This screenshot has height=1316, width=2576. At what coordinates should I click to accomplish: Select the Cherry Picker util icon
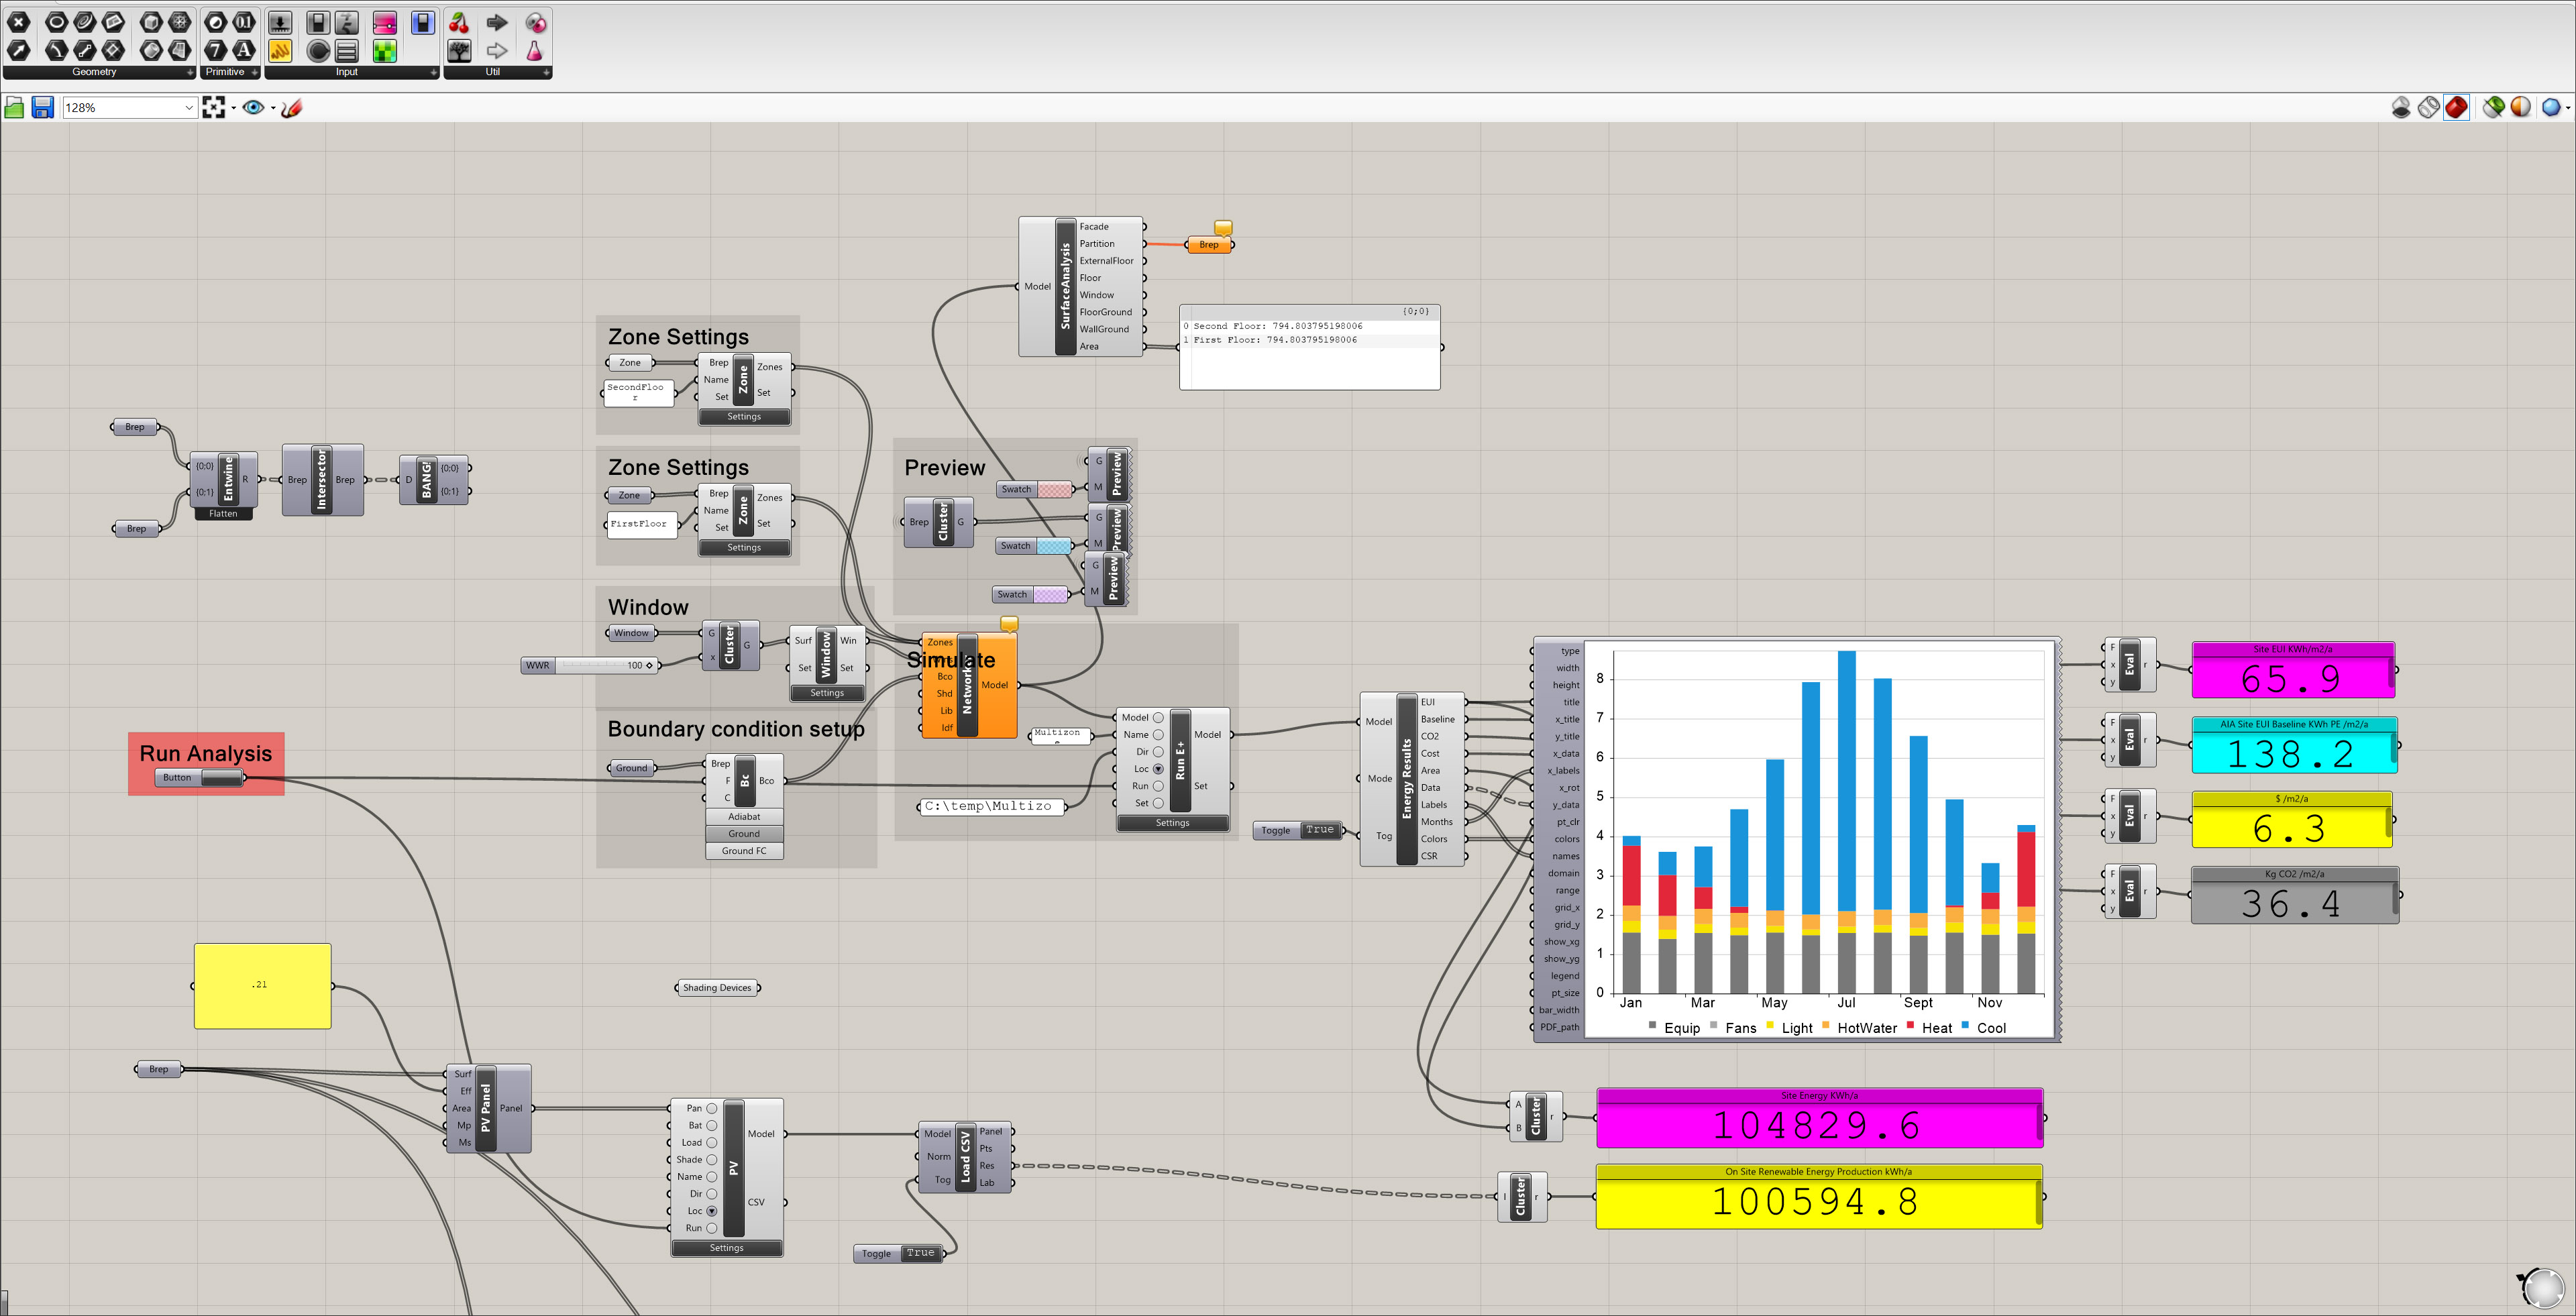pos(459,23)
